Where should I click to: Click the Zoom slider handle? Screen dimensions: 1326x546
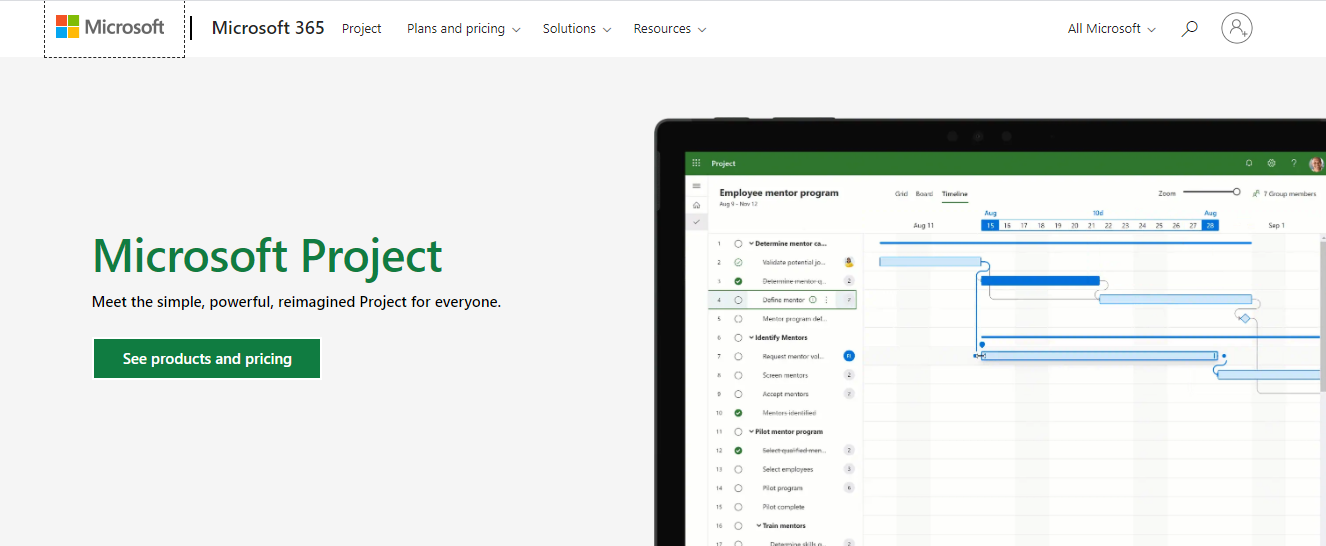click(x=1236, y=192)
